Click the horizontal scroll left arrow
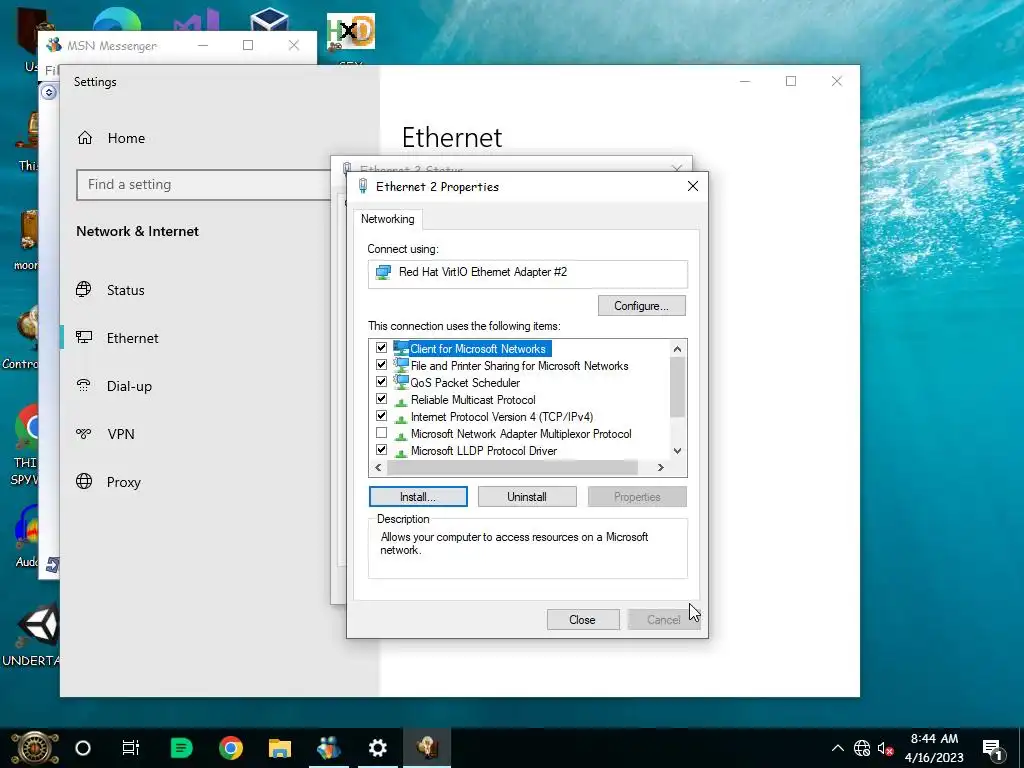This screenshot has height=768, width=1024. coord(378,468)
